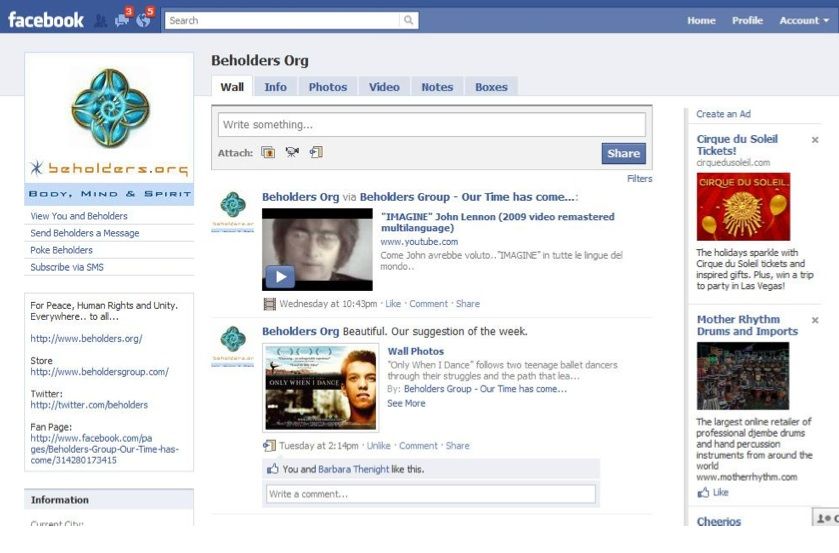839x553 pixels.
Task: Open the twitter.com/beholders link
Action: [x=89, y=405]
